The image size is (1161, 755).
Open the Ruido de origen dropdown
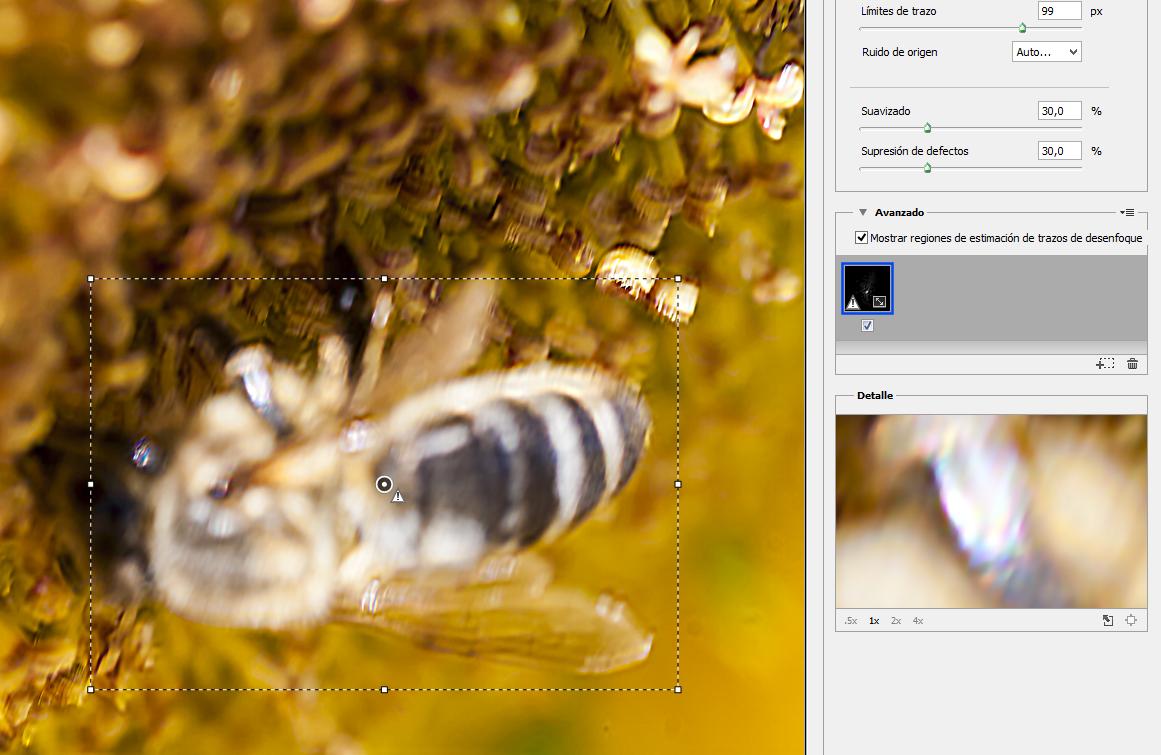tap(1046, 52)
